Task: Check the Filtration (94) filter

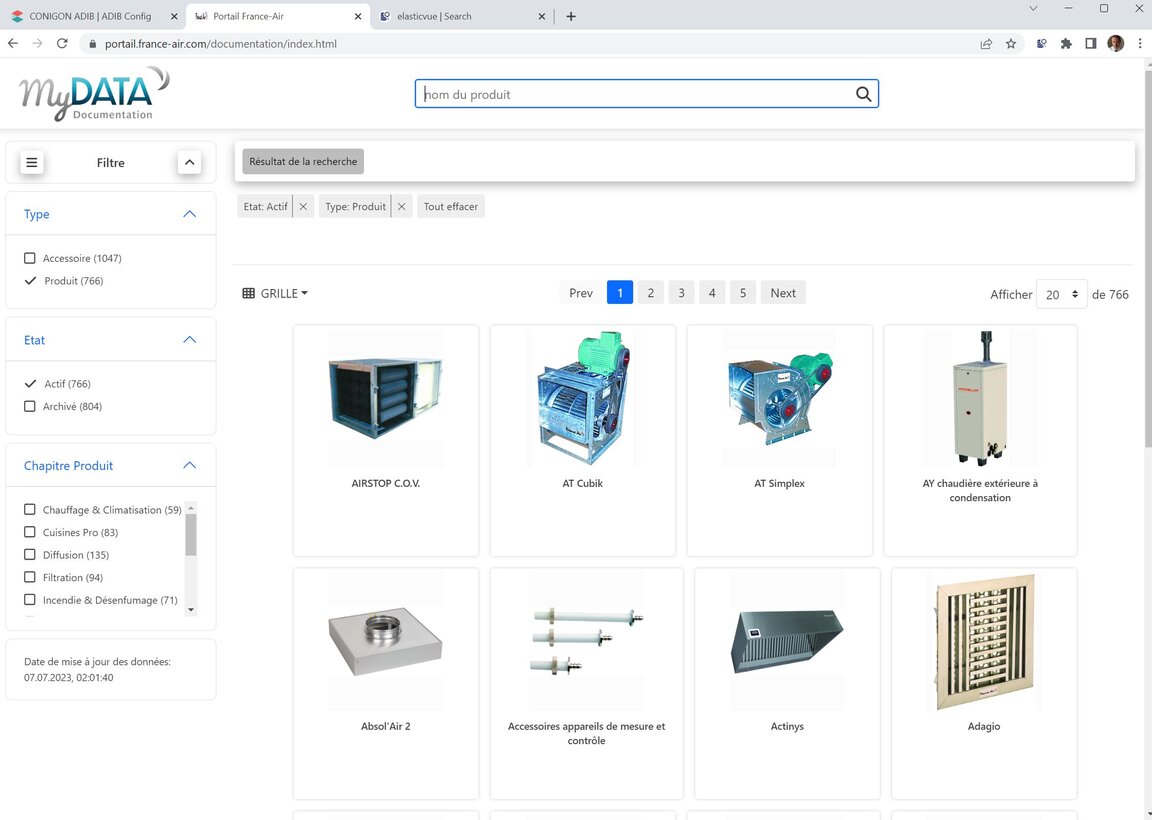Action: [29, 578]
